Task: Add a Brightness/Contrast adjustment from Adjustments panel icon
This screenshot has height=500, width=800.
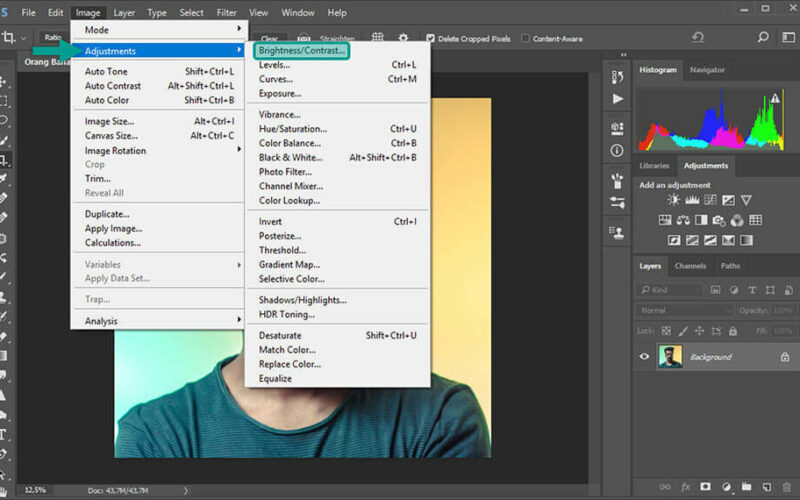Action: (x=673, y=200)
